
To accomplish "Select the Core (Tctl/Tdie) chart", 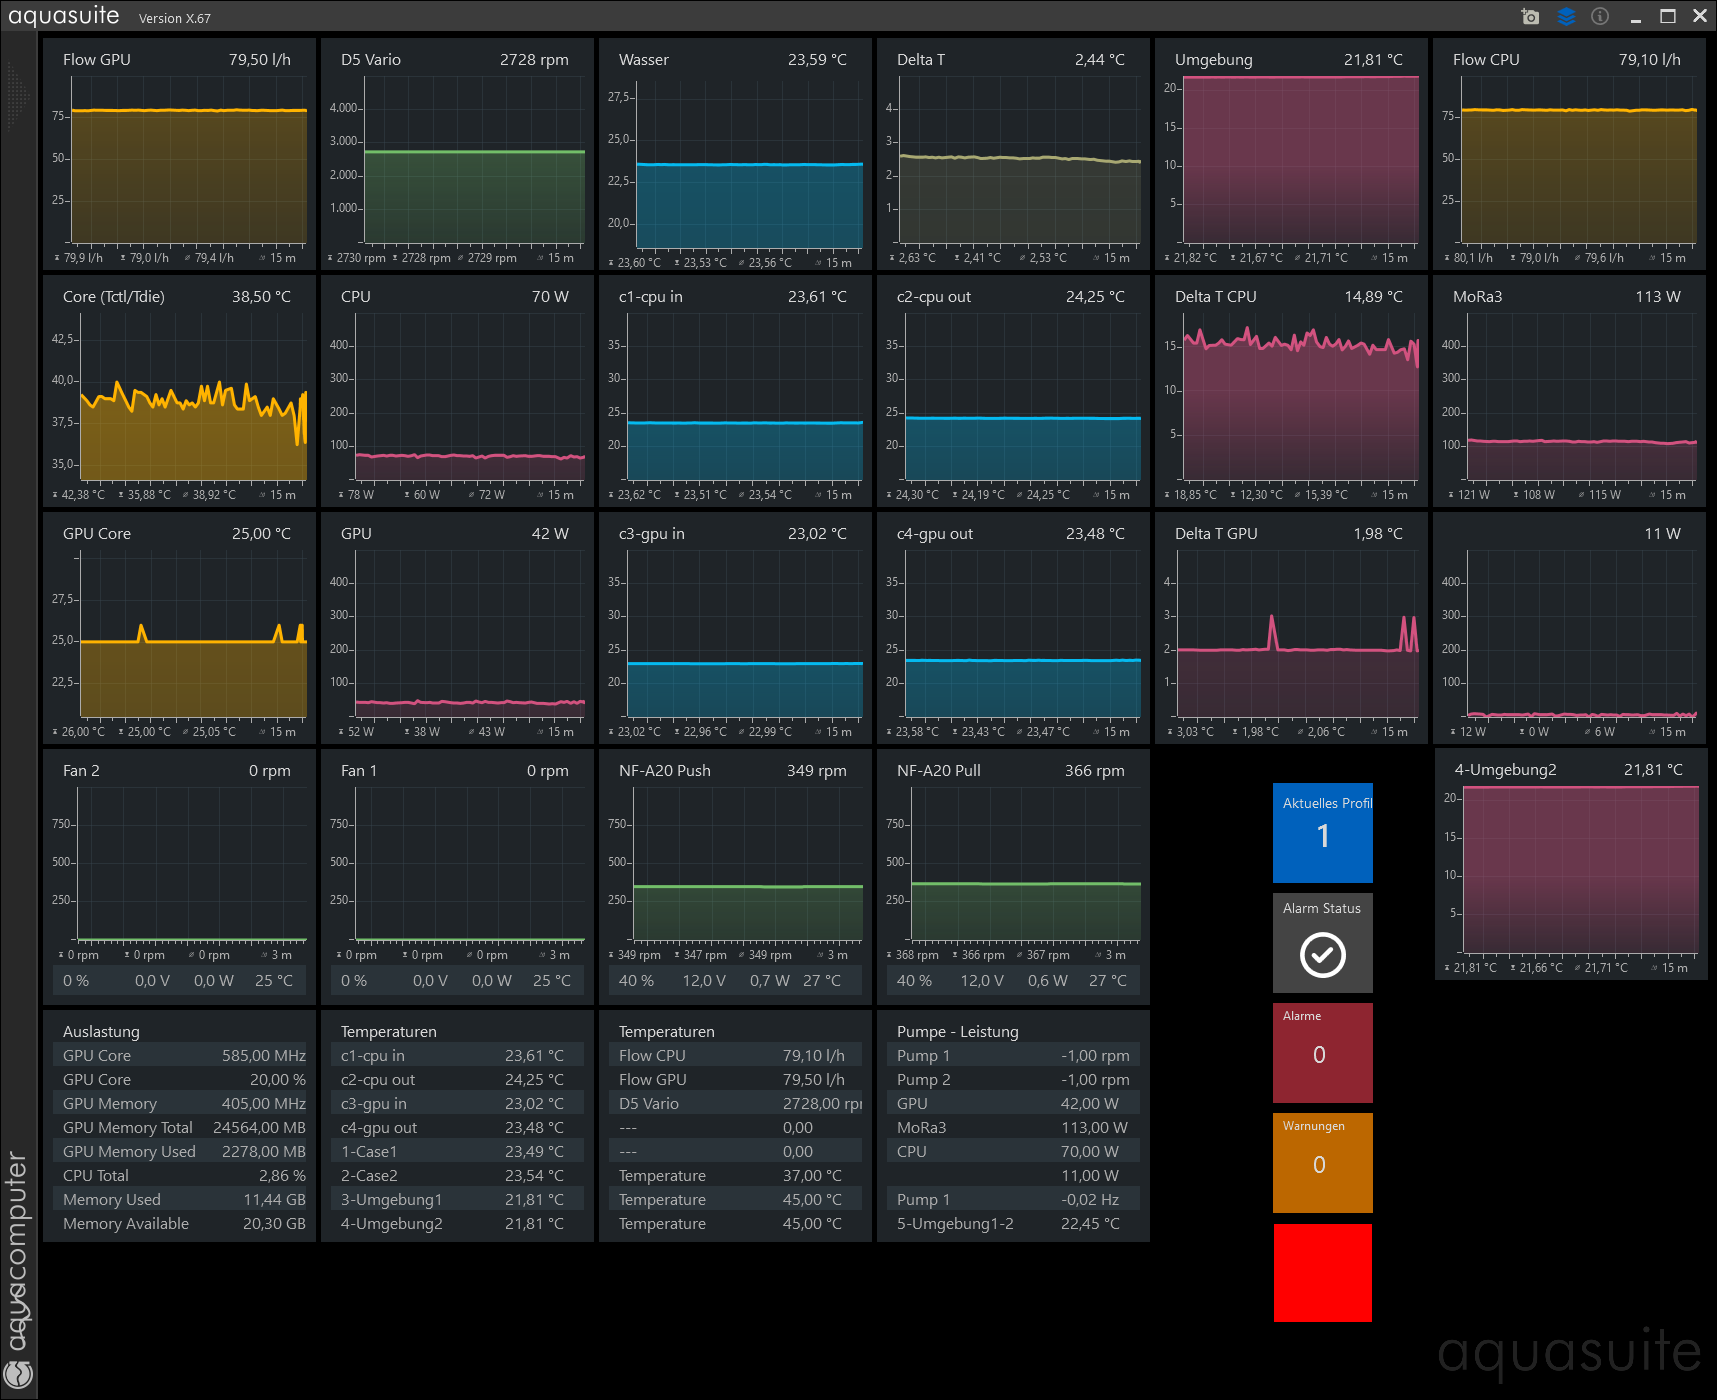I will [179, 391].
